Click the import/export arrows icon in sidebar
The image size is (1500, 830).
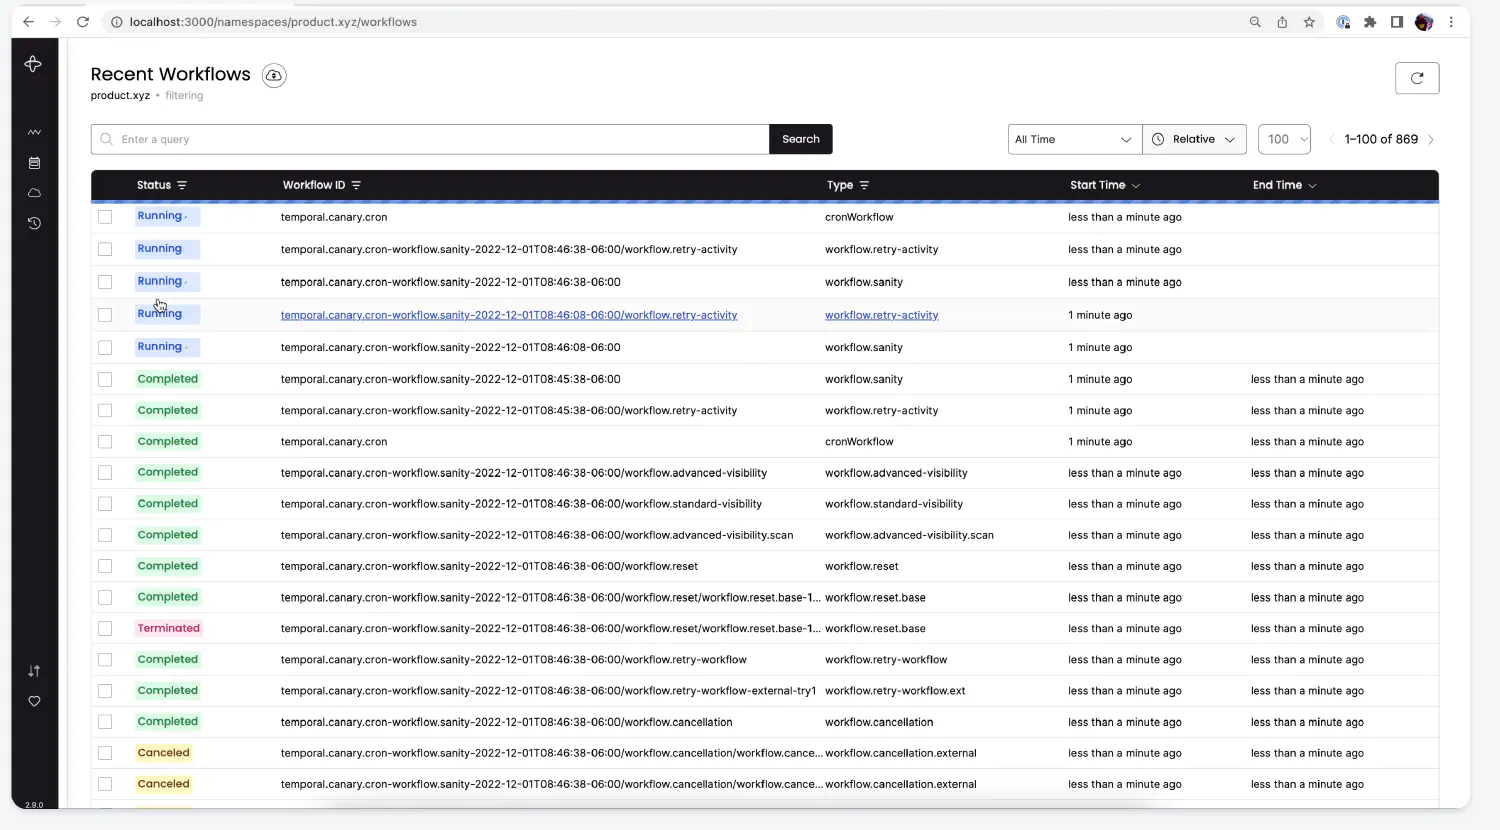[x=33, y=671]
